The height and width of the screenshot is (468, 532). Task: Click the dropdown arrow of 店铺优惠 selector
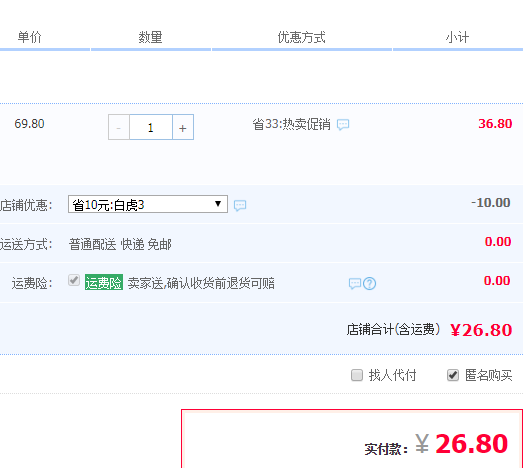pos(218,204)
